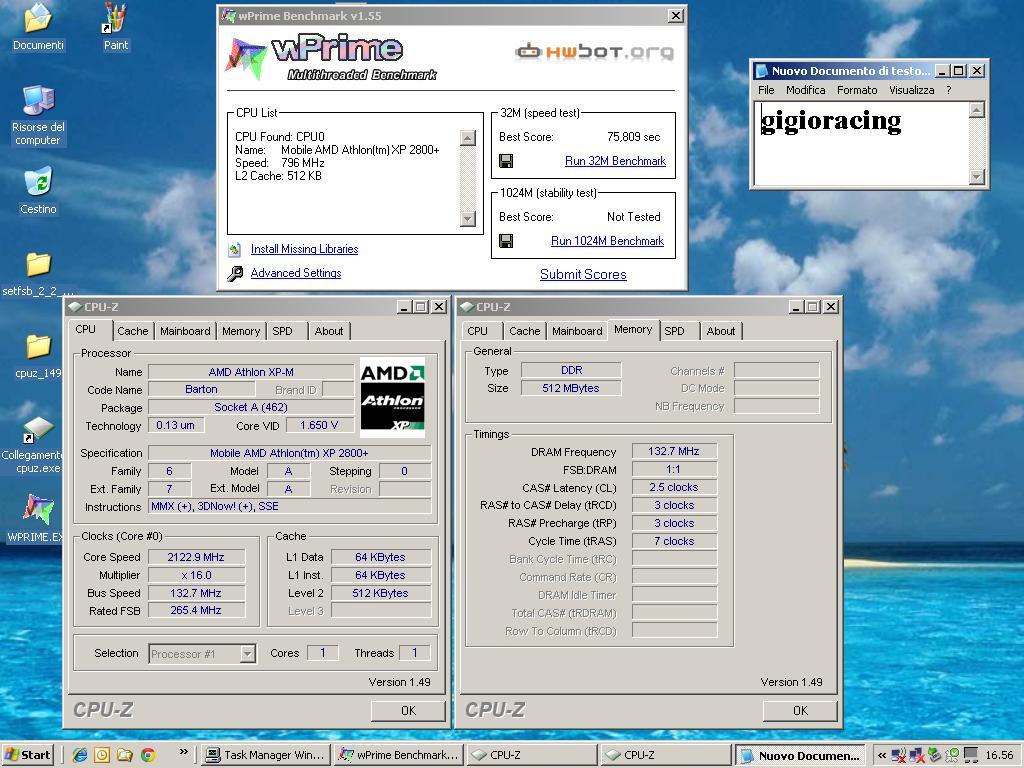This screenshot has height=768, width=1024.
Task: Open the cpuz_149 folder icon
Action: [38, 347]
